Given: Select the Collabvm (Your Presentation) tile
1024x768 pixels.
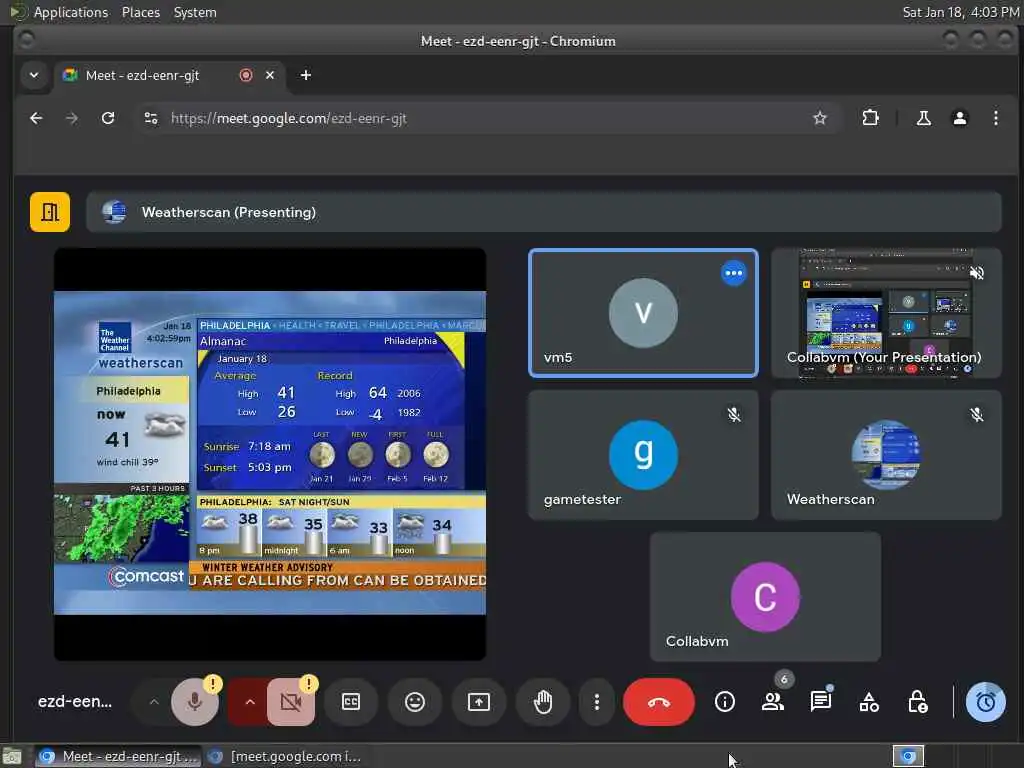Looking at the screenshot, I should [886, 313].
